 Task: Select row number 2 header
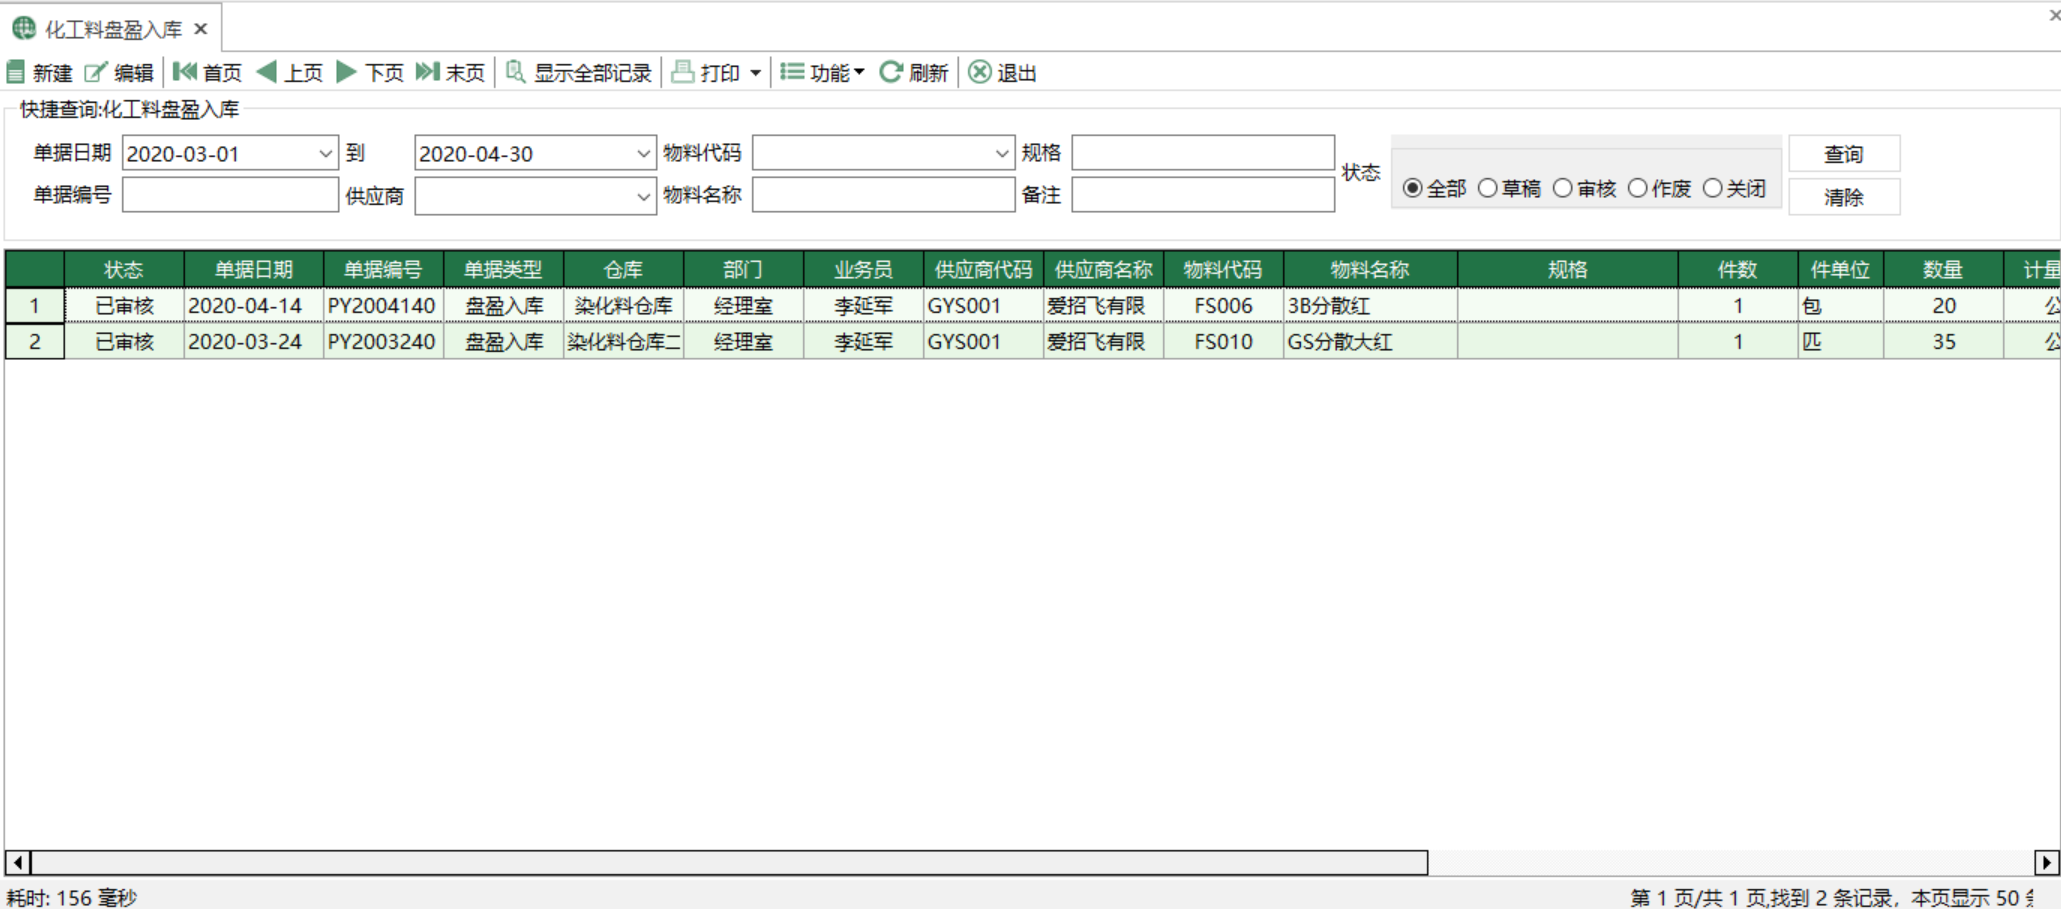(x=35, y=342)
